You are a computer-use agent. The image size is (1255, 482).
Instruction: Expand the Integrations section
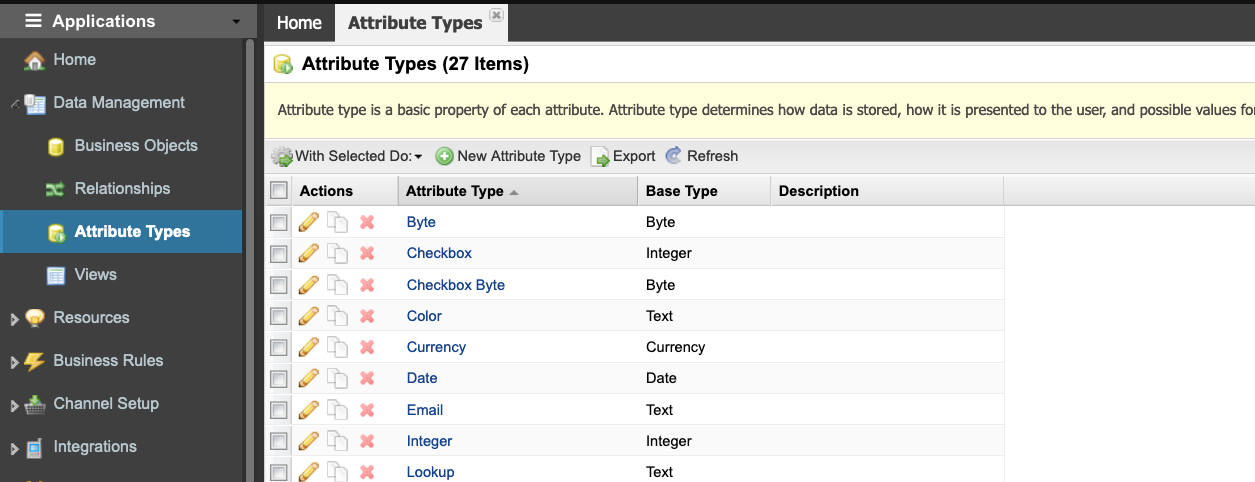click(14, 448)
